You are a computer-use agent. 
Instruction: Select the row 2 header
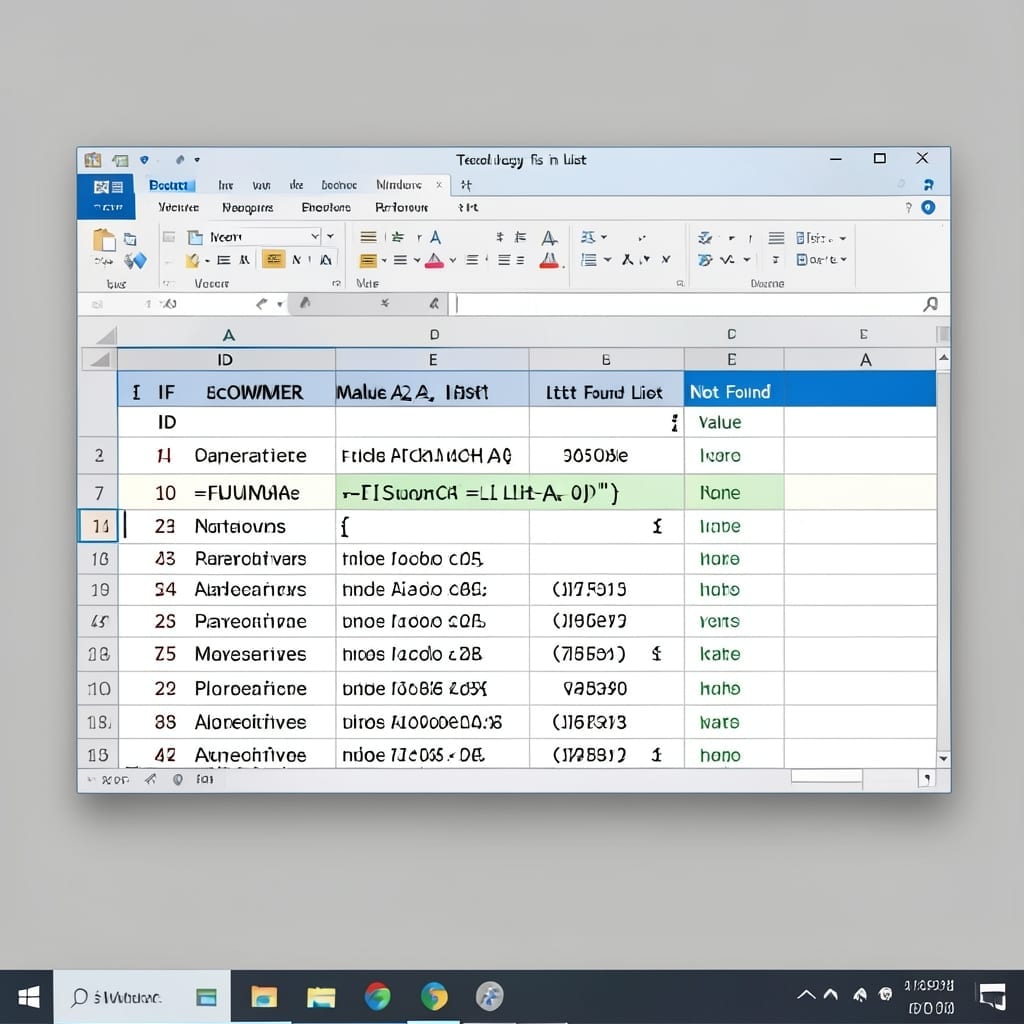[x=98, y=455]
